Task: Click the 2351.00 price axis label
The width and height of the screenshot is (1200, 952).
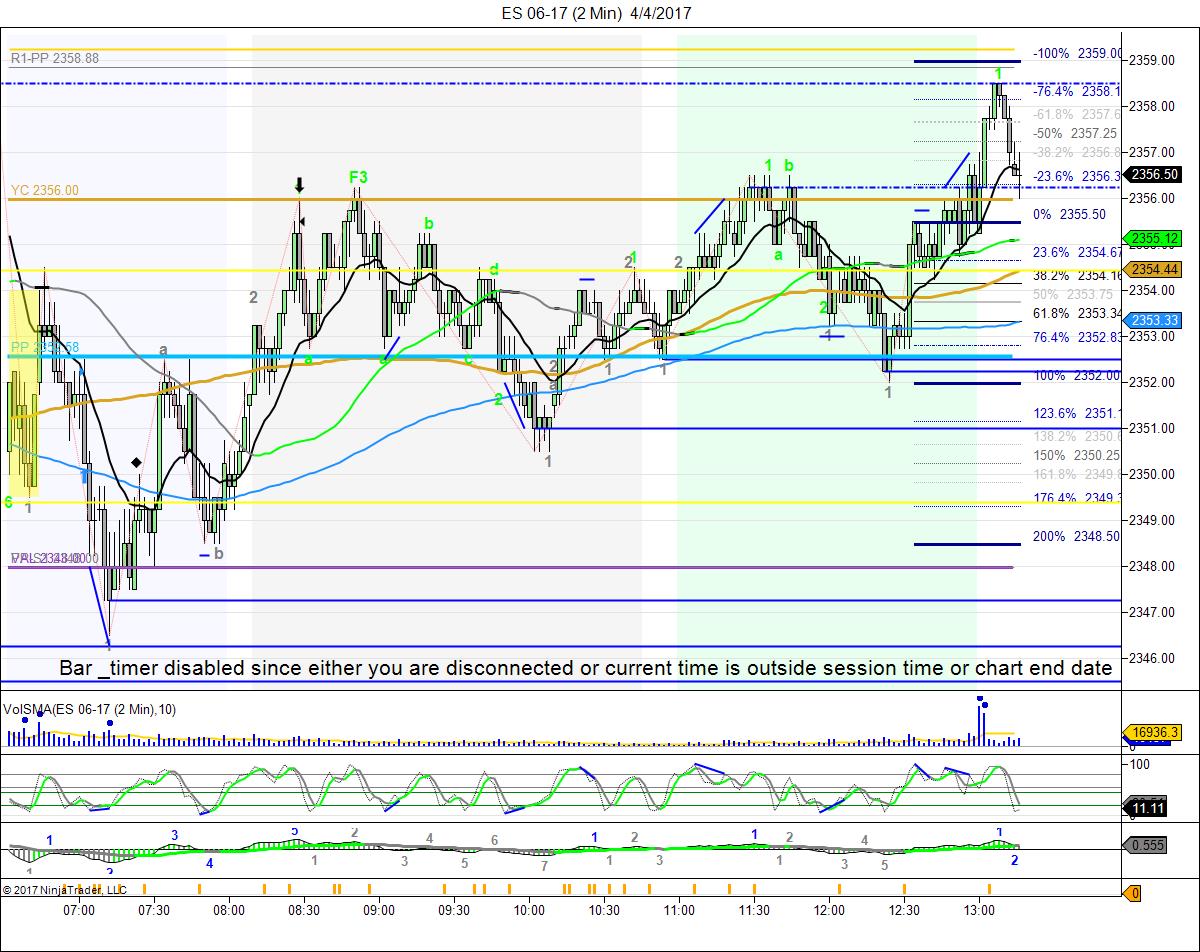Action: [1153, 428]
